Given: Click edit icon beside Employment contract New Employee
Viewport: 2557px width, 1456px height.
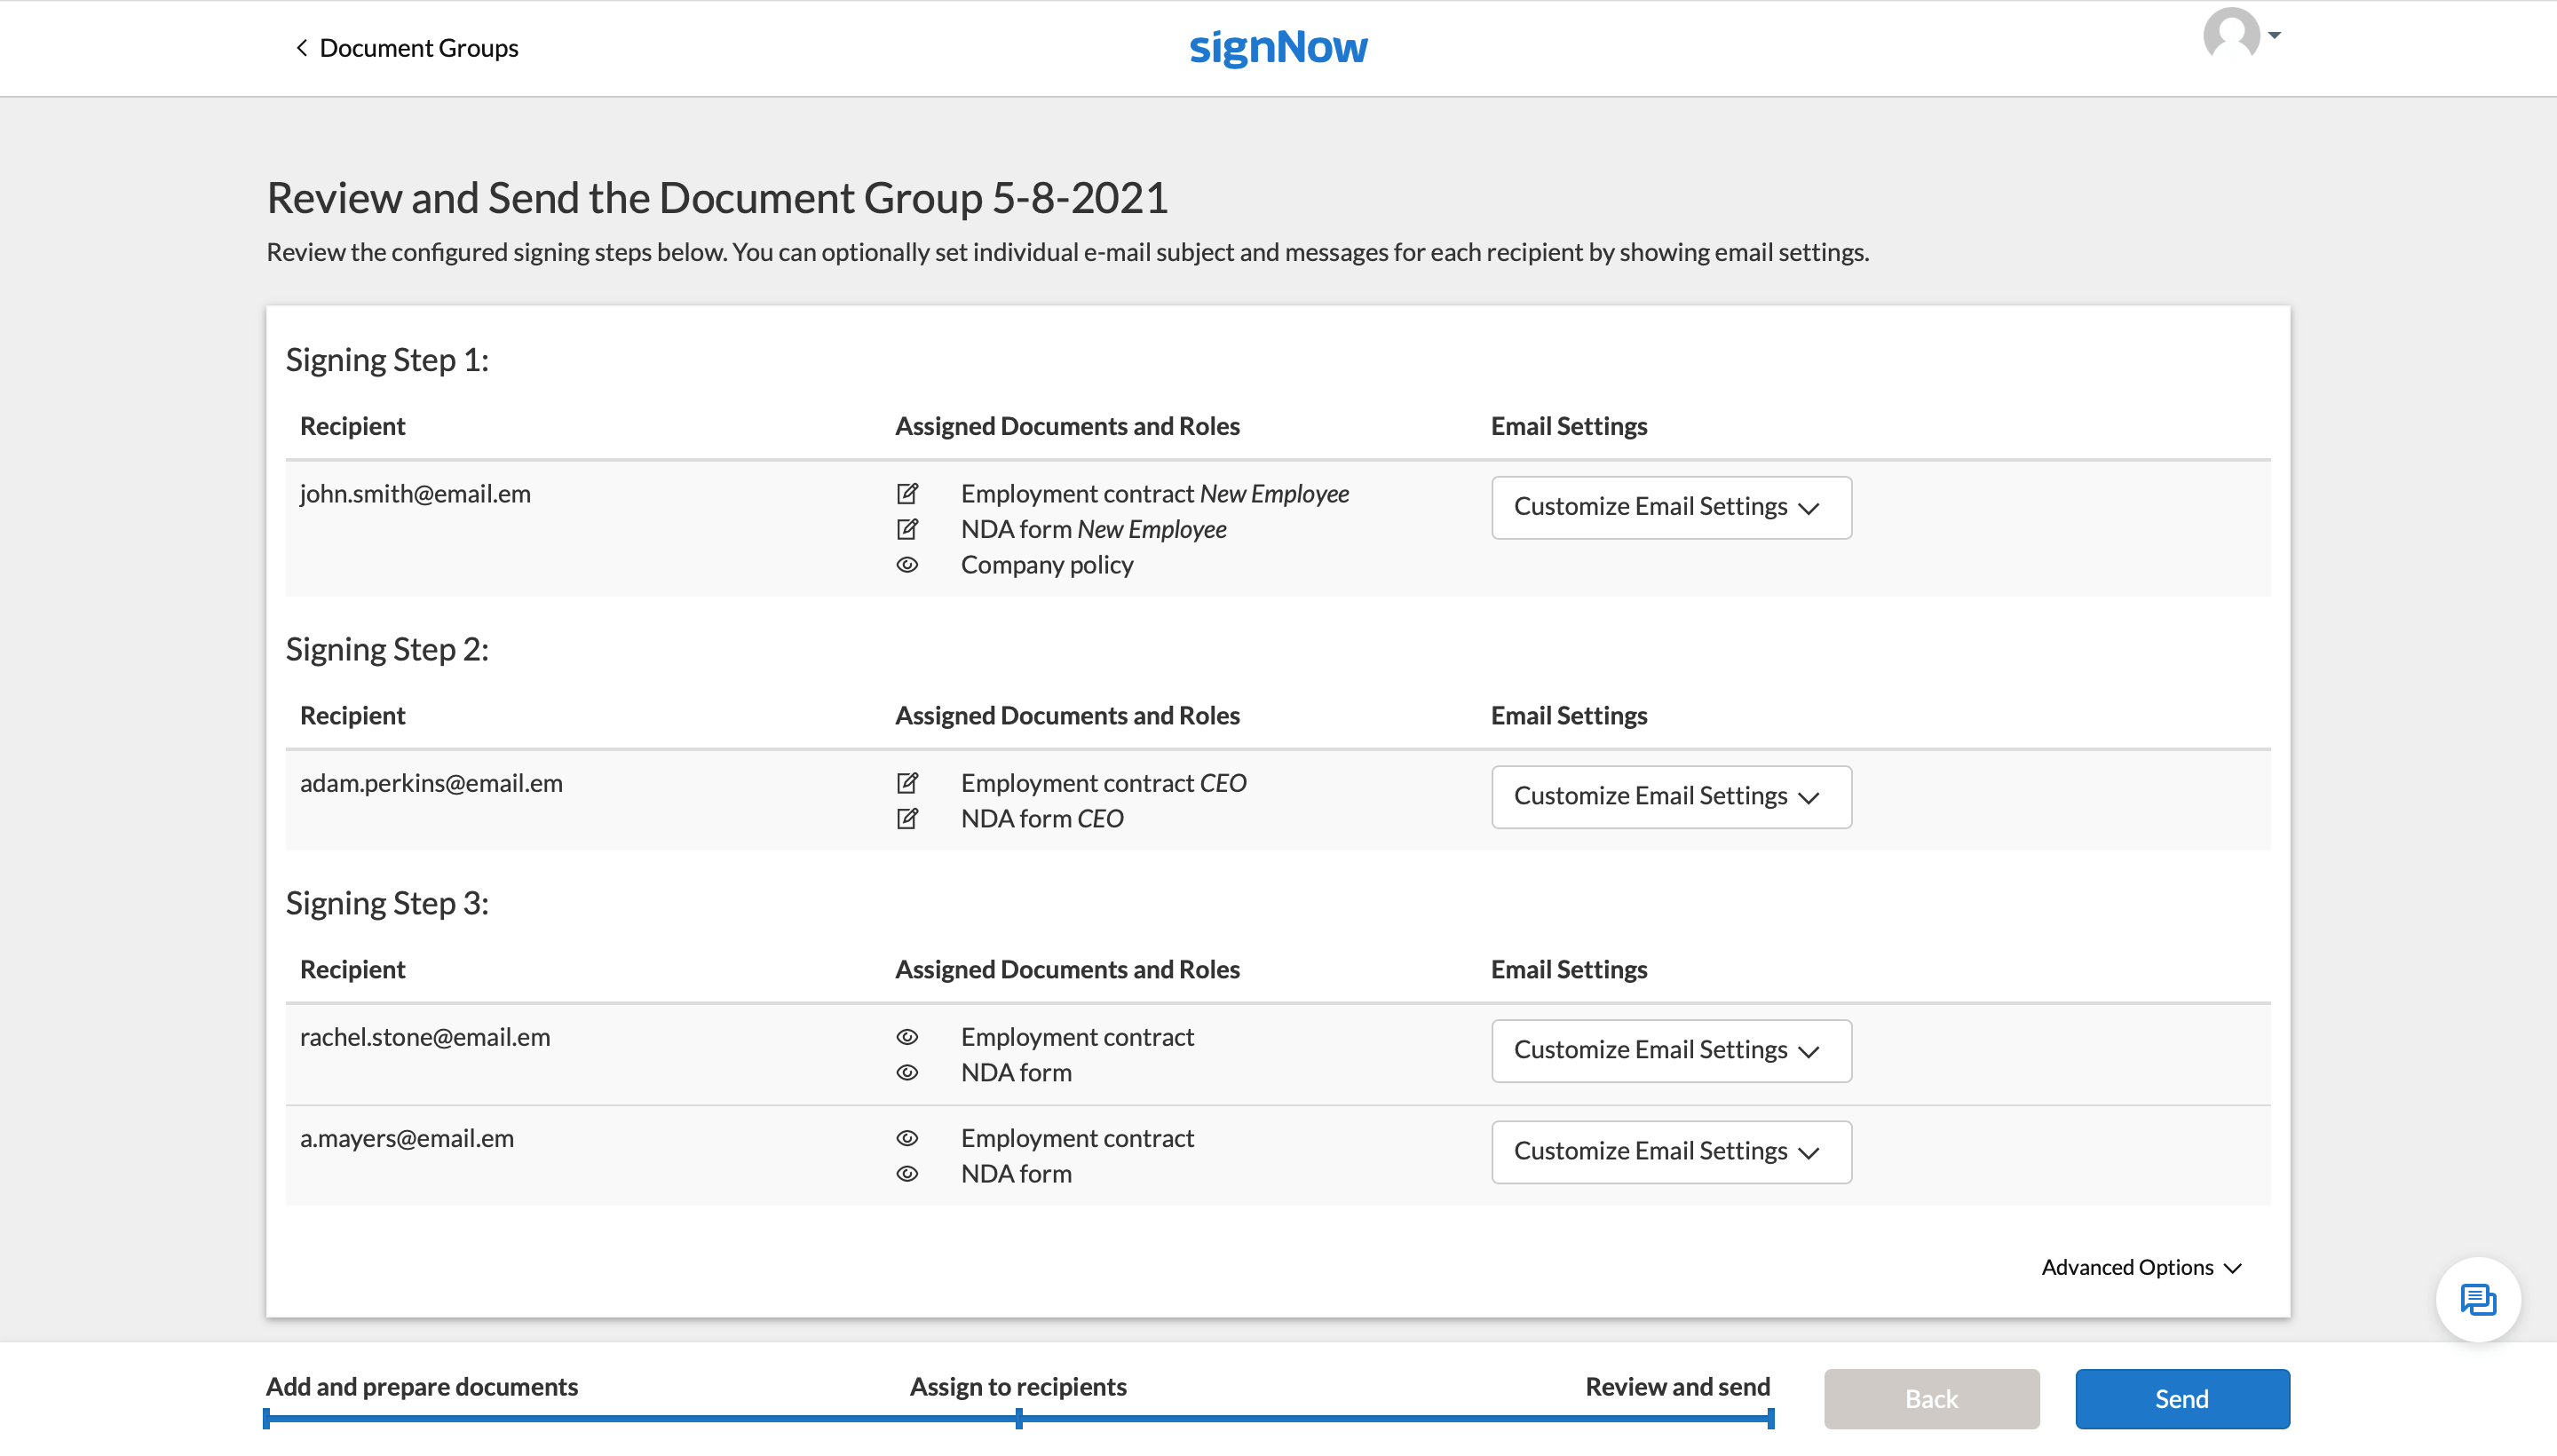Looking at the screenshot, I should [907, 493].
